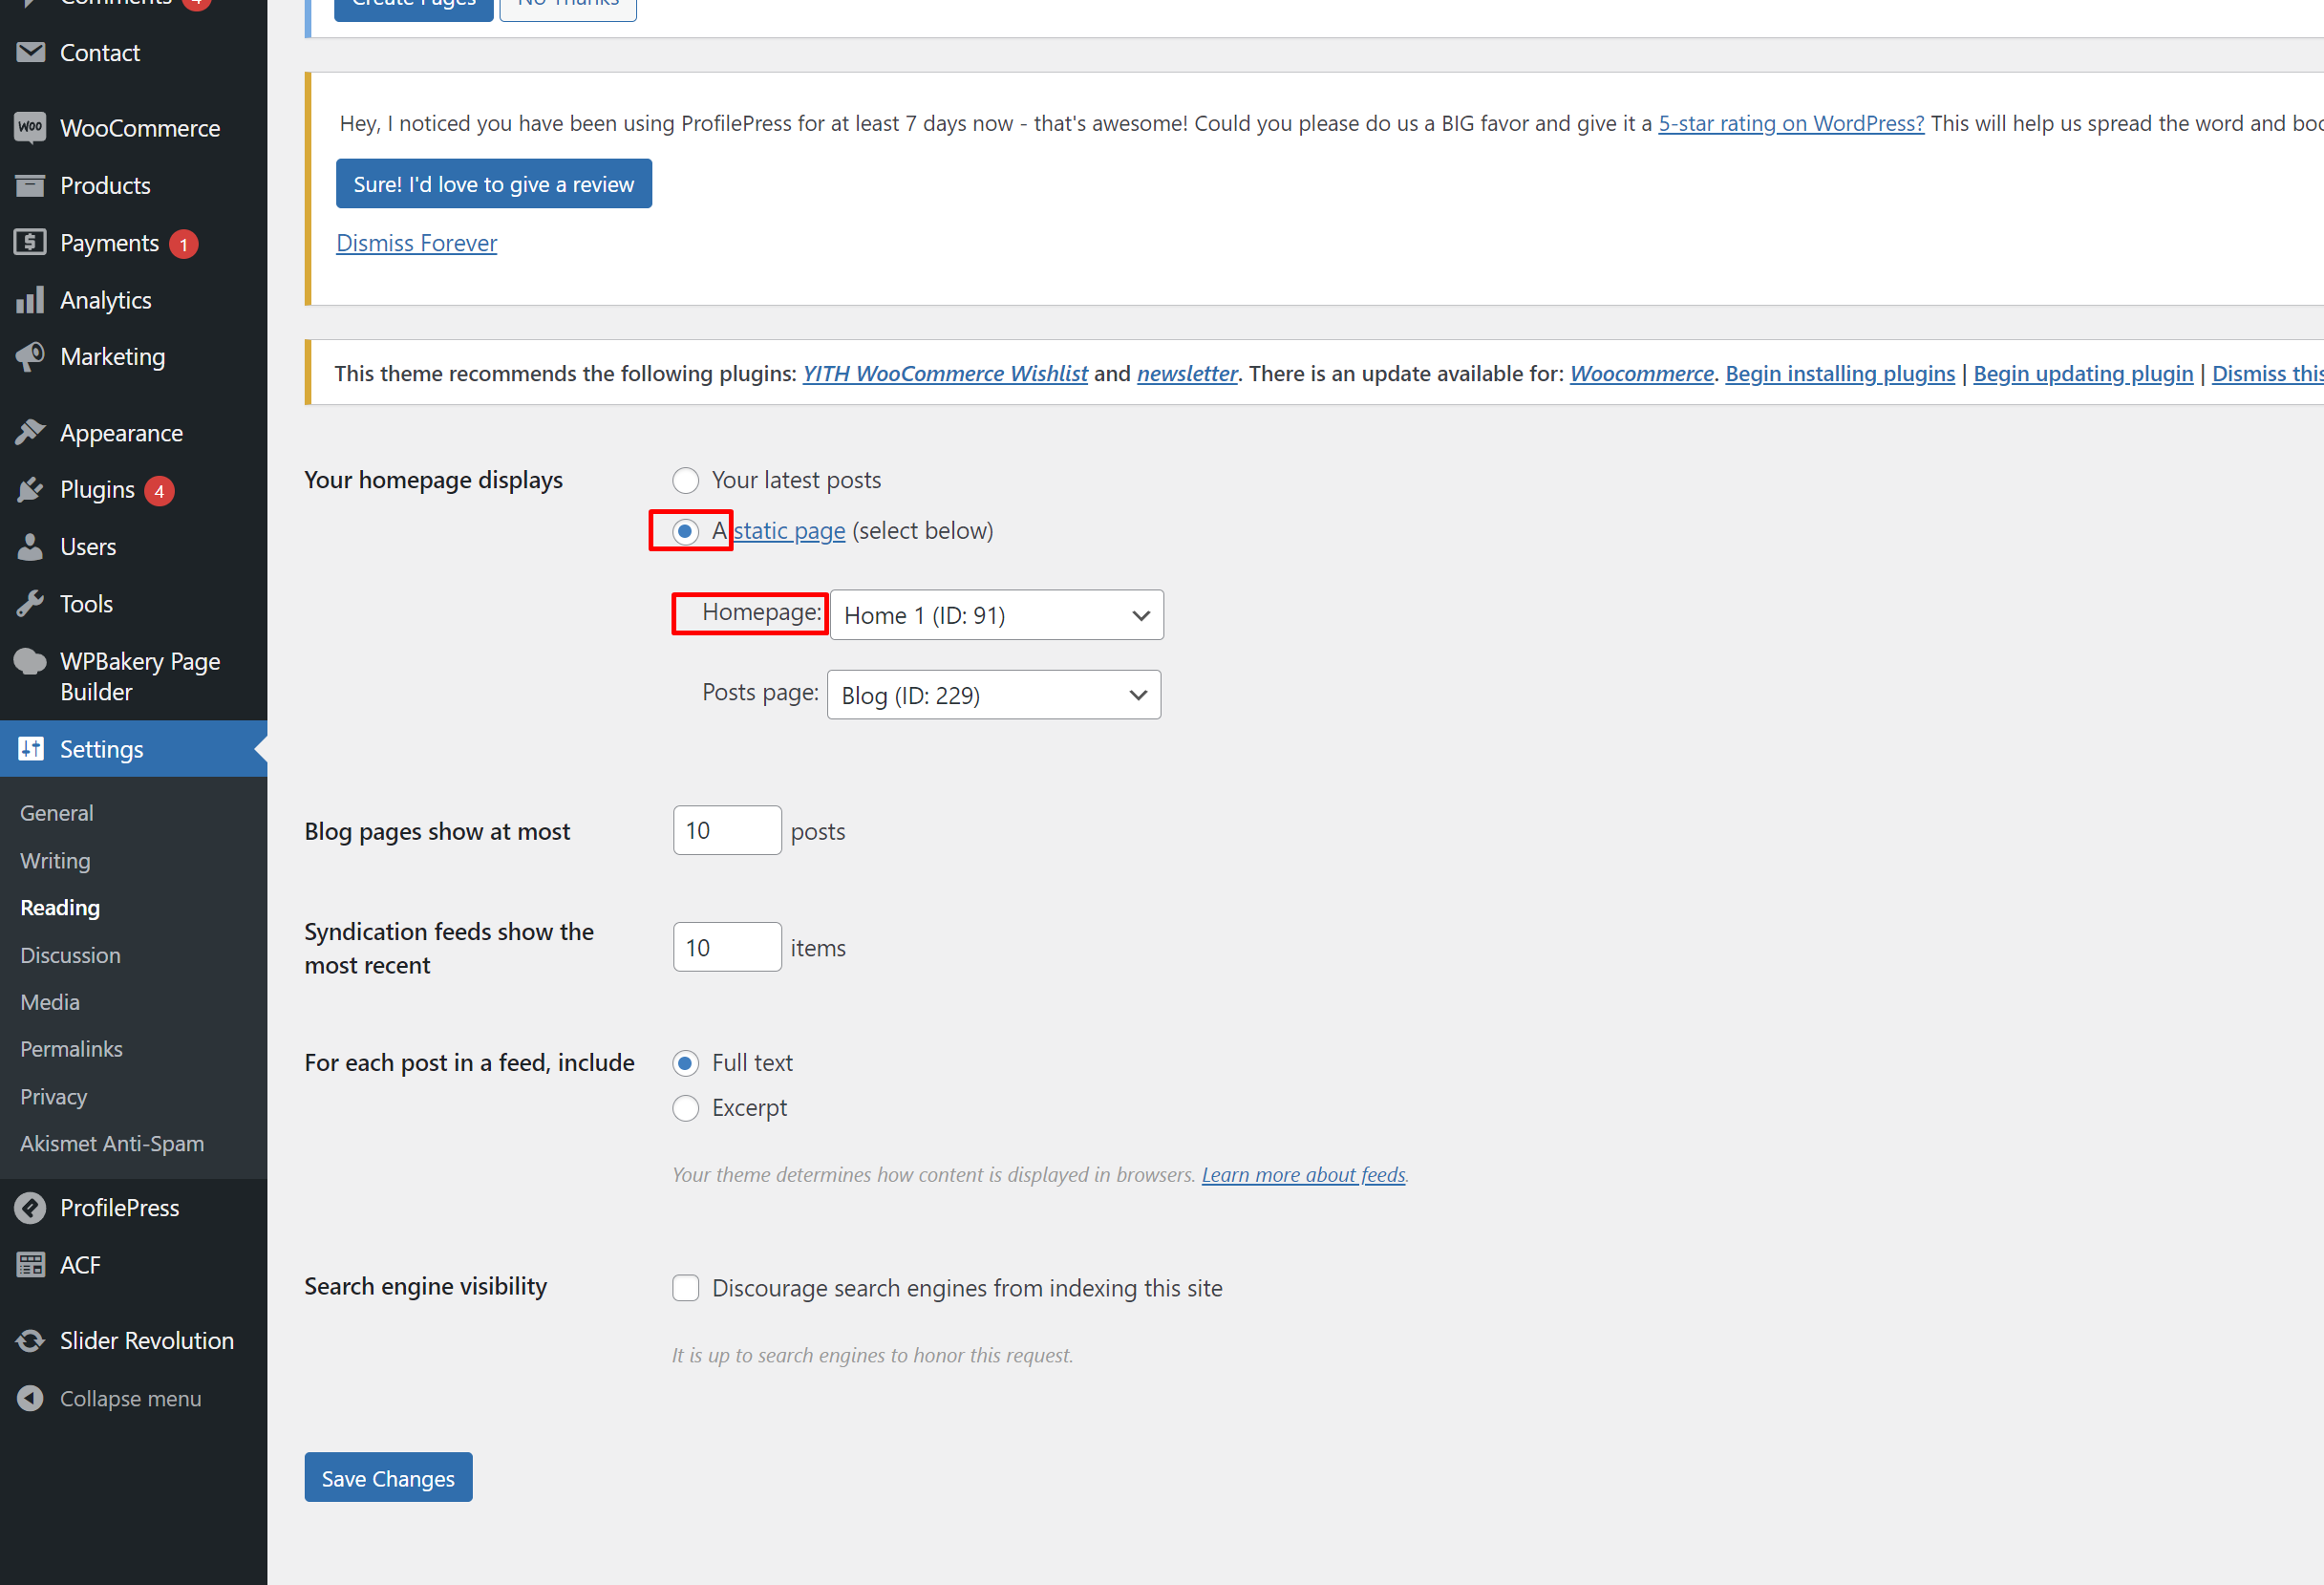The image size is (2324, 1585).
Task: Open 5-star rating on WordPress link
Action: 1791,123
